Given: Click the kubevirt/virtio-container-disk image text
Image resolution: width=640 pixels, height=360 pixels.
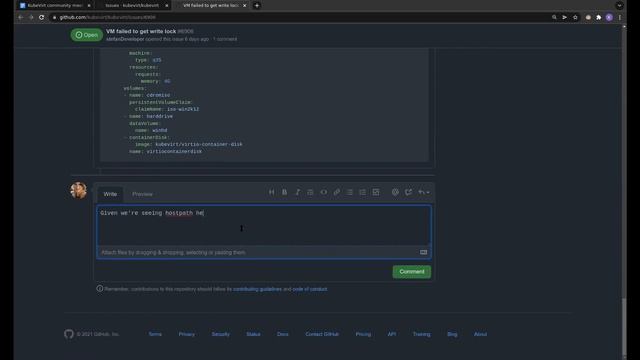Looking at the screenshot, I should (199, 144).
